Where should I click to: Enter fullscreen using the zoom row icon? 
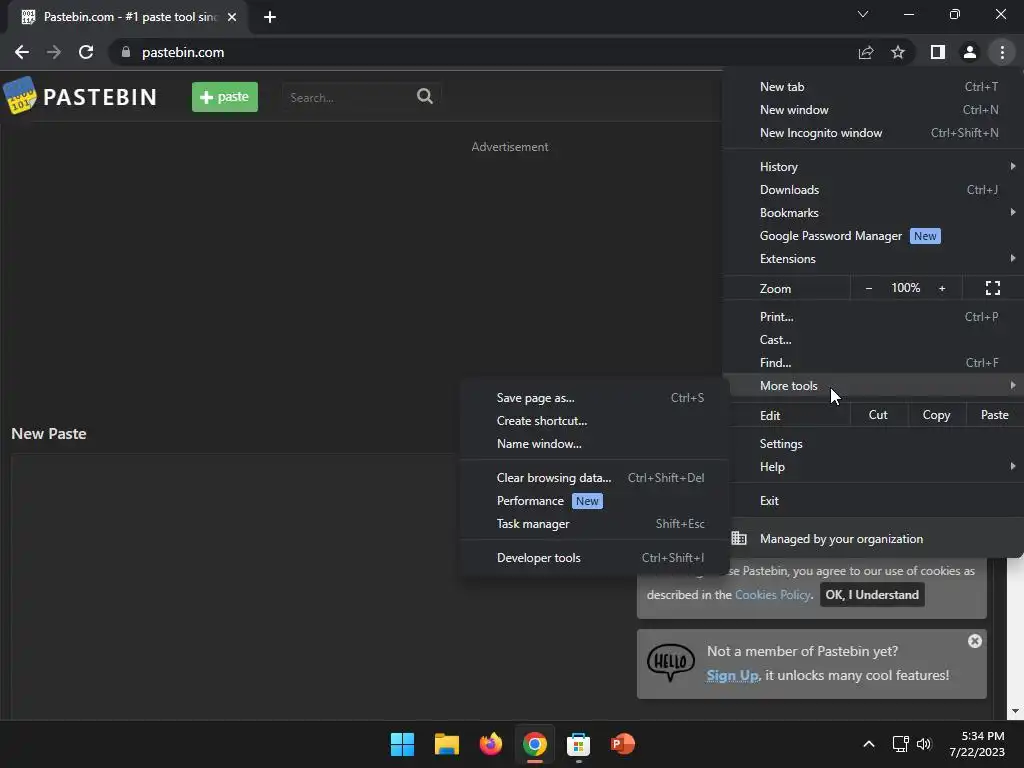pyautogui.click(x=993, y=288)
